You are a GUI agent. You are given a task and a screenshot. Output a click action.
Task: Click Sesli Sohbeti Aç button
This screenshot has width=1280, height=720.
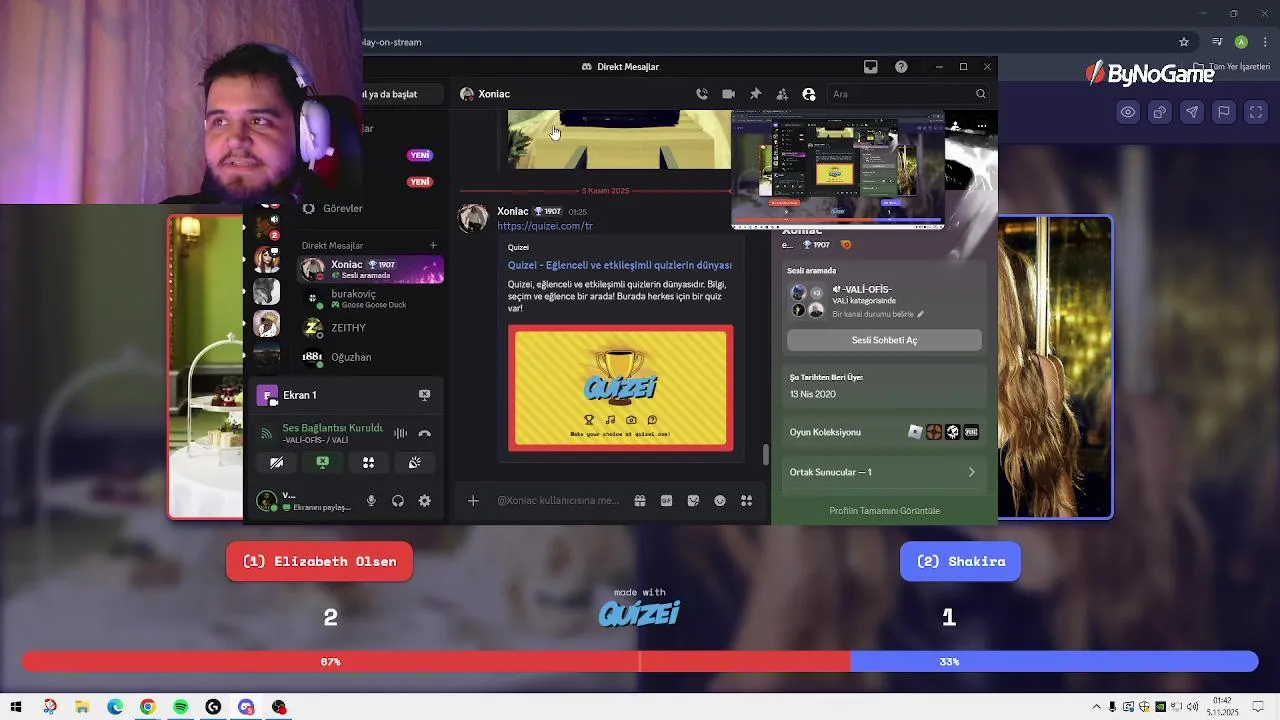pos(884,340)
